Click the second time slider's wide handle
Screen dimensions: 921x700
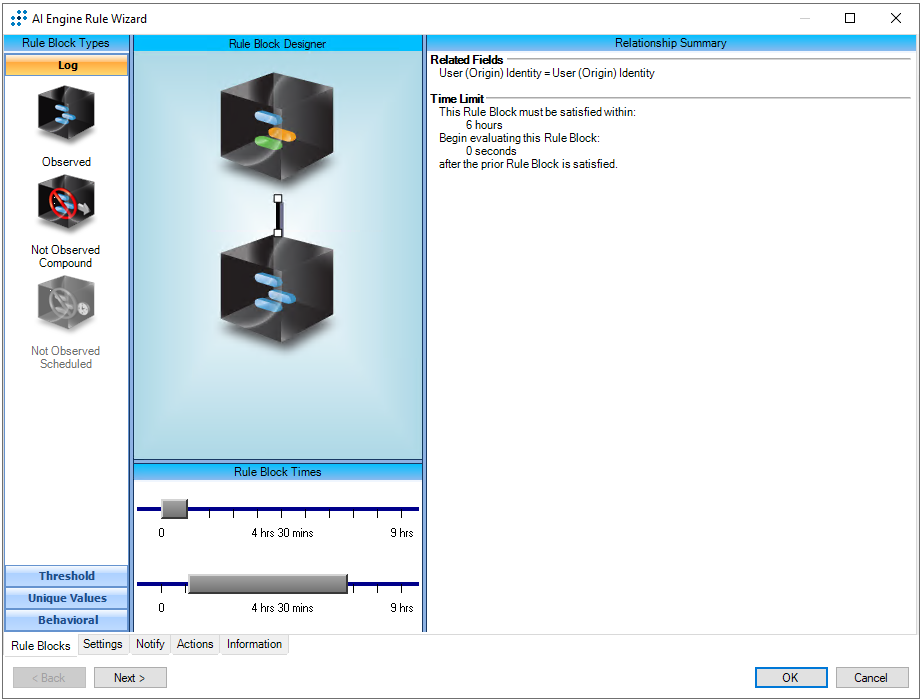click(267, 584)
